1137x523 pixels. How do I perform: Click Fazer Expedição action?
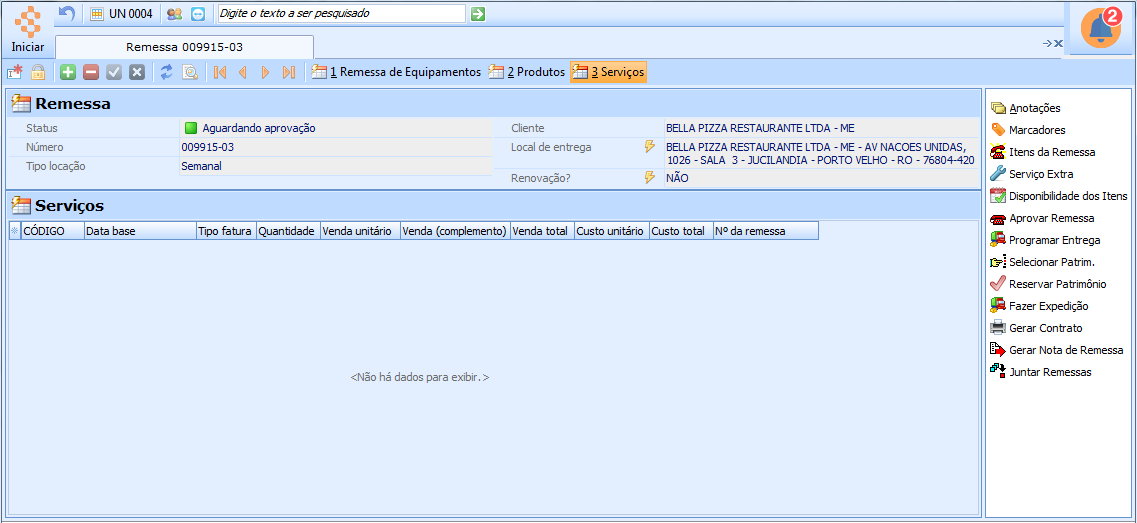tap(1039, 306)
